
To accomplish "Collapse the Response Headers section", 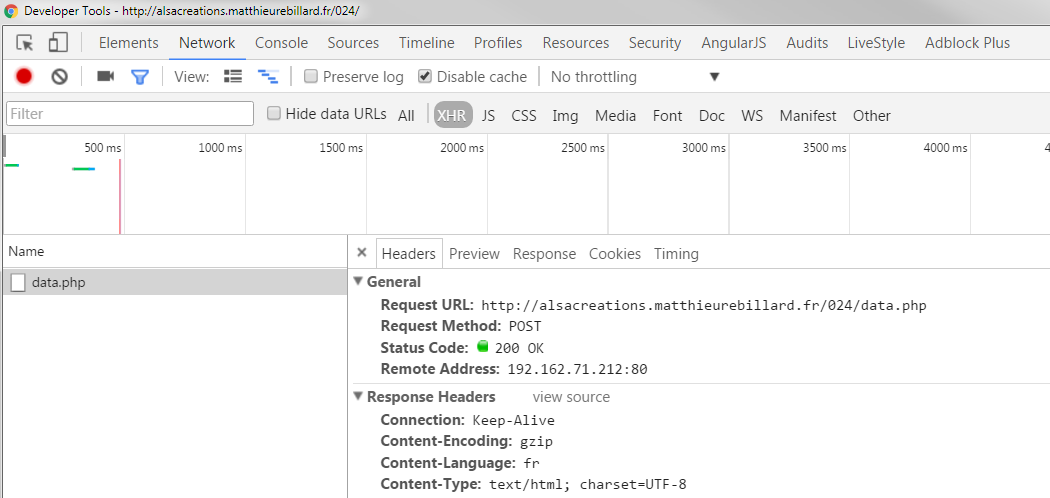I will pos(358,397).
